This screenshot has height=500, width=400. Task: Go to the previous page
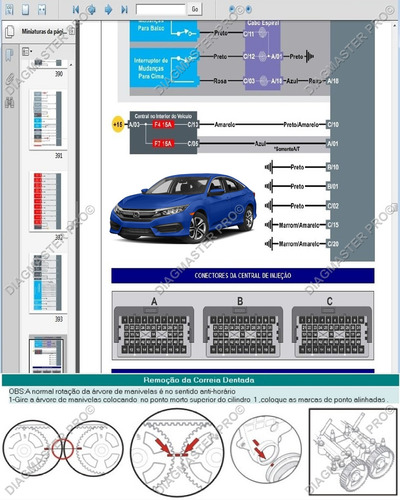click(91, 10)
